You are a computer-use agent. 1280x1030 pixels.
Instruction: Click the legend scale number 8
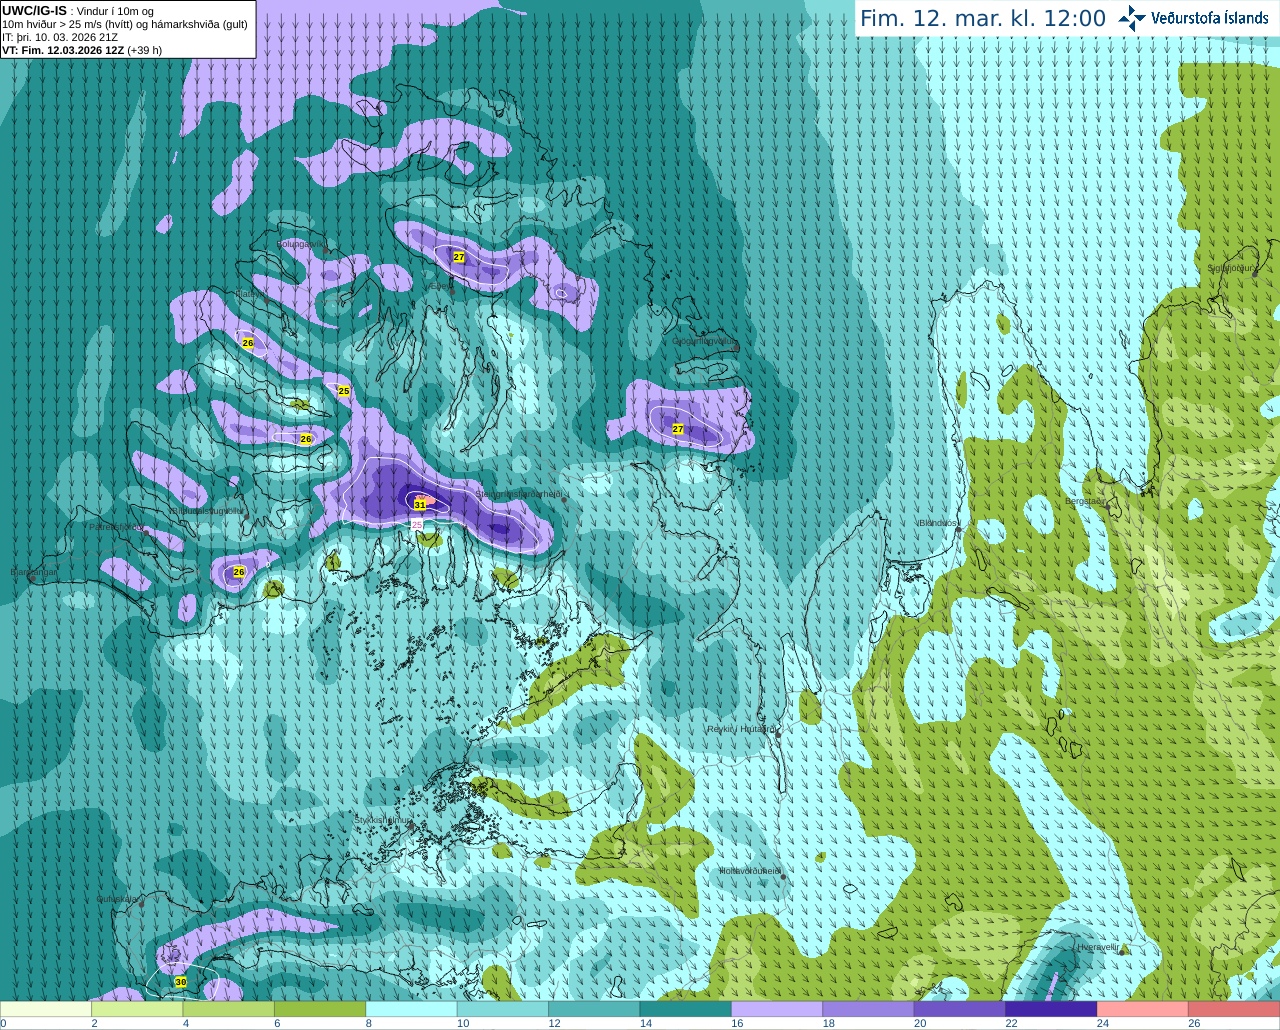pyautogui.click(x=369, y=1023)
